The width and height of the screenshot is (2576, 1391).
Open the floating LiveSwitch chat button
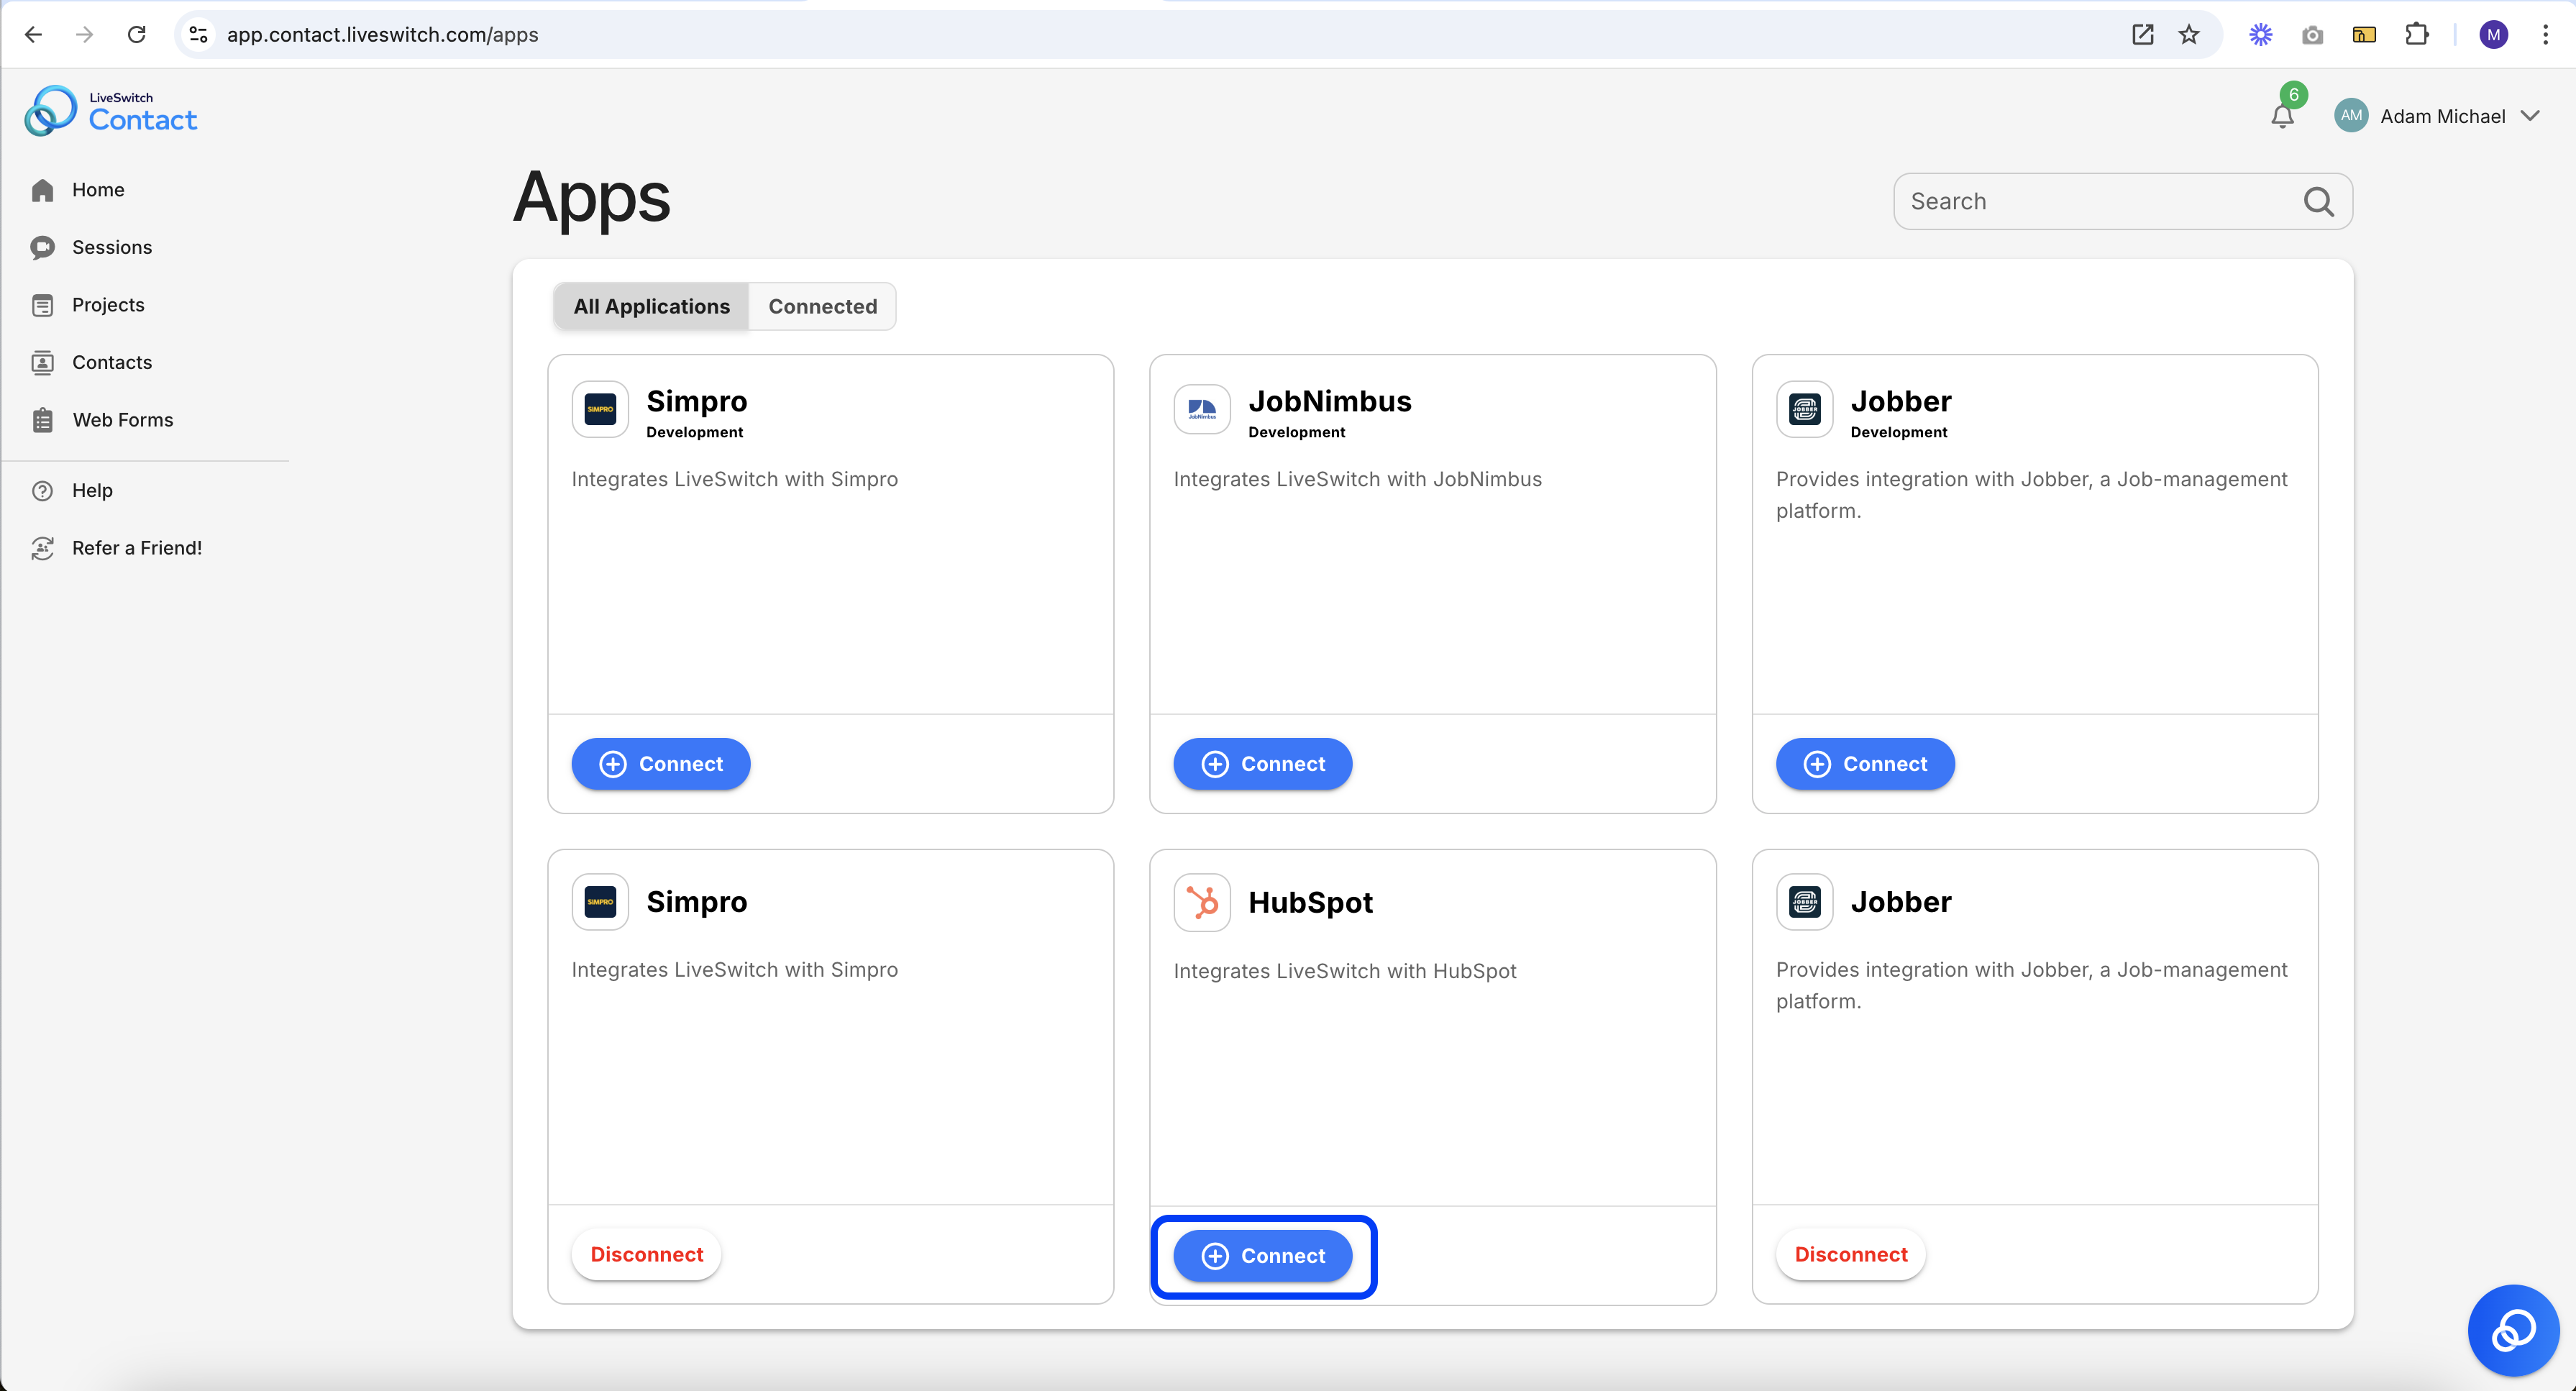pos(2513,1330)
